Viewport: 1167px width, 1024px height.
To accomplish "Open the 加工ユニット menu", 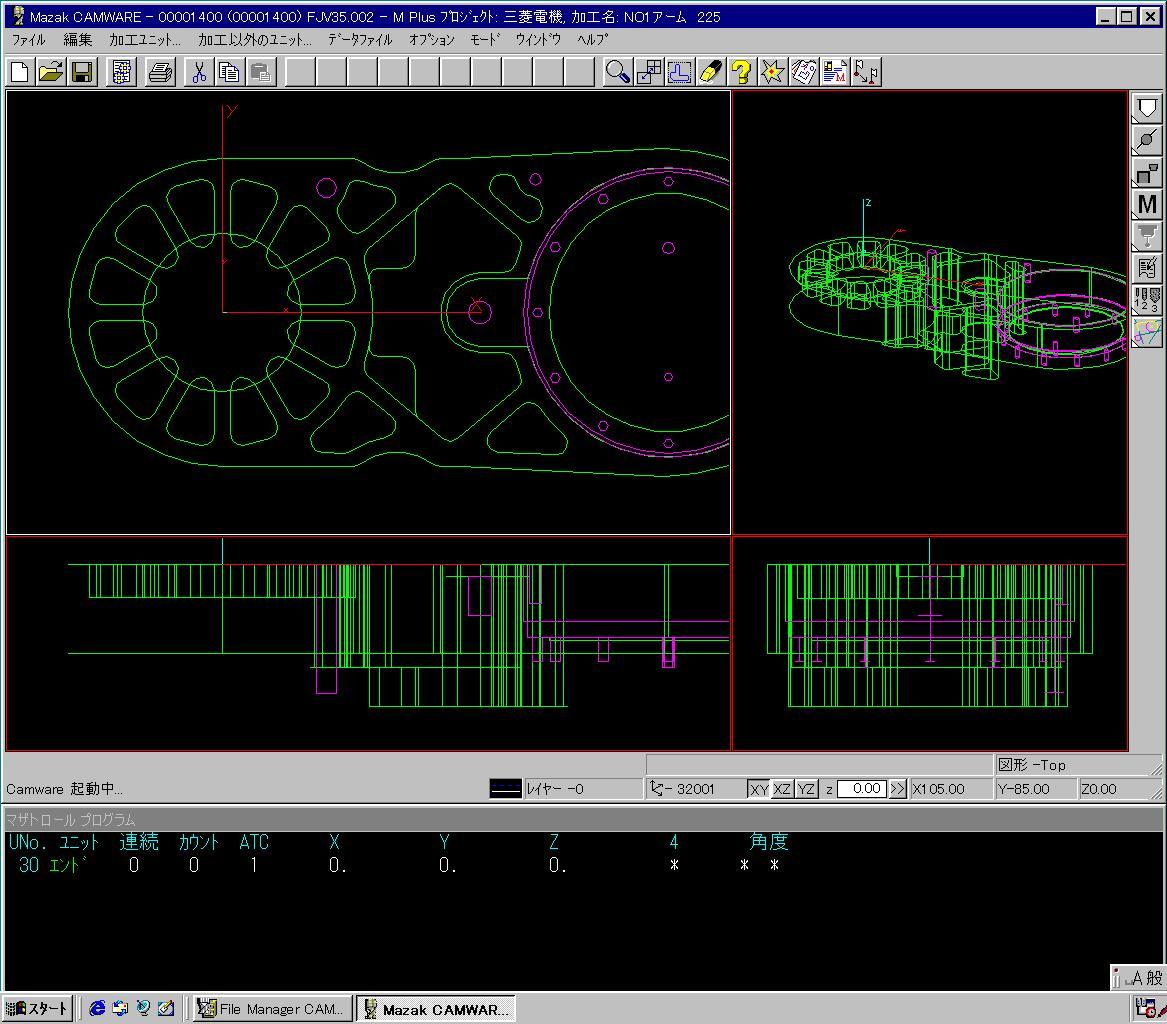I will [x=145, y=40].
